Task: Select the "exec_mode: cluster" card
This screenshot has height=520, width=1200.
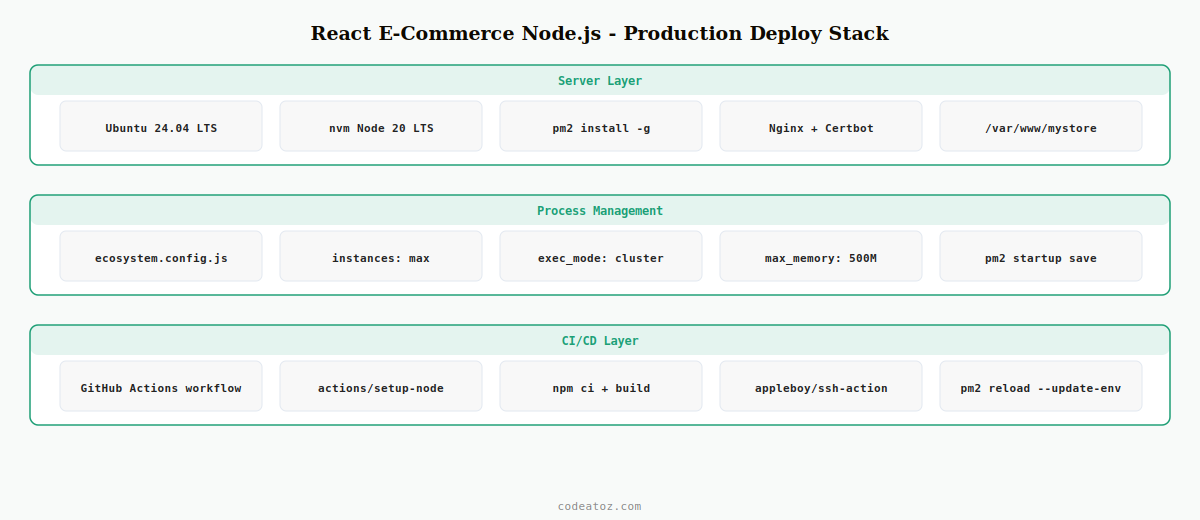Action: point(601,256)
